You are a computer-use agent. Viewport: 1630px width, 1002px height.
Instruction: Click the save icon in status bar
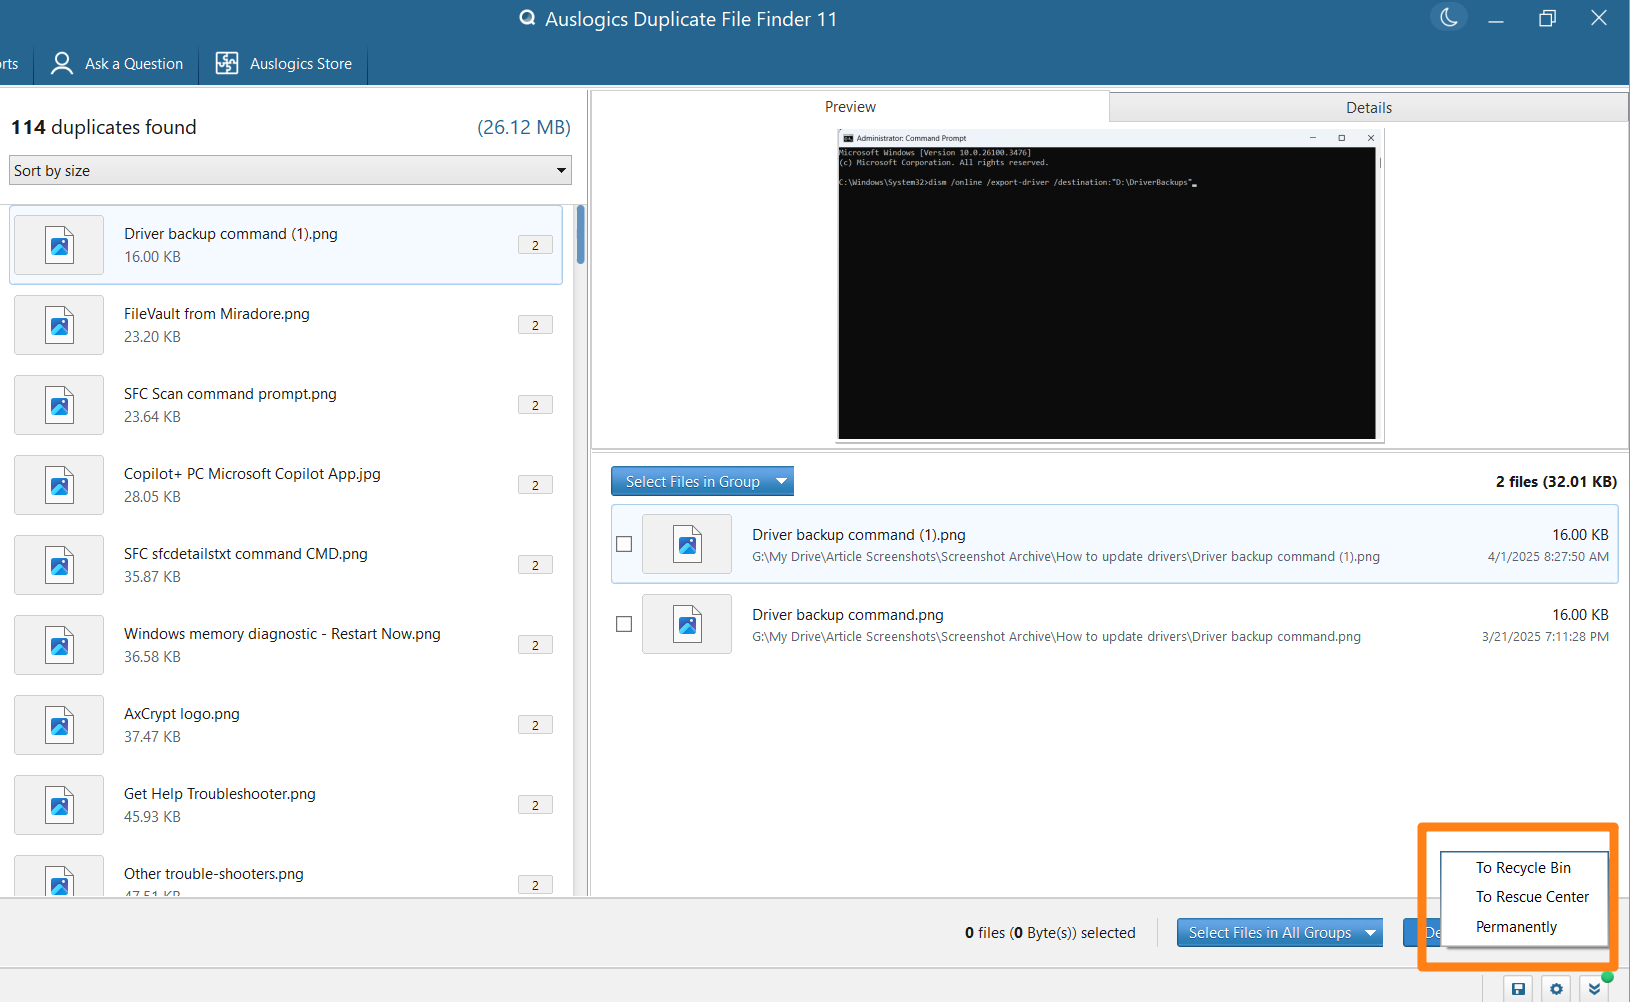point(1518,989)
